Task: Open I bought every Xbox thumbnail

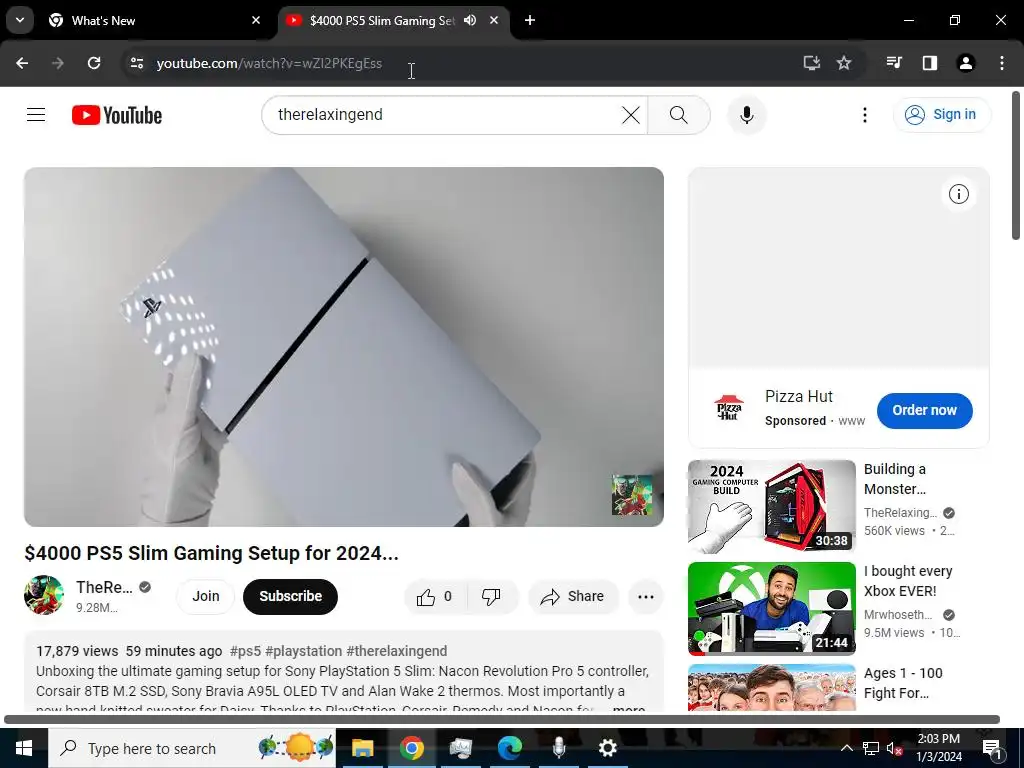Action: [771, 608]
